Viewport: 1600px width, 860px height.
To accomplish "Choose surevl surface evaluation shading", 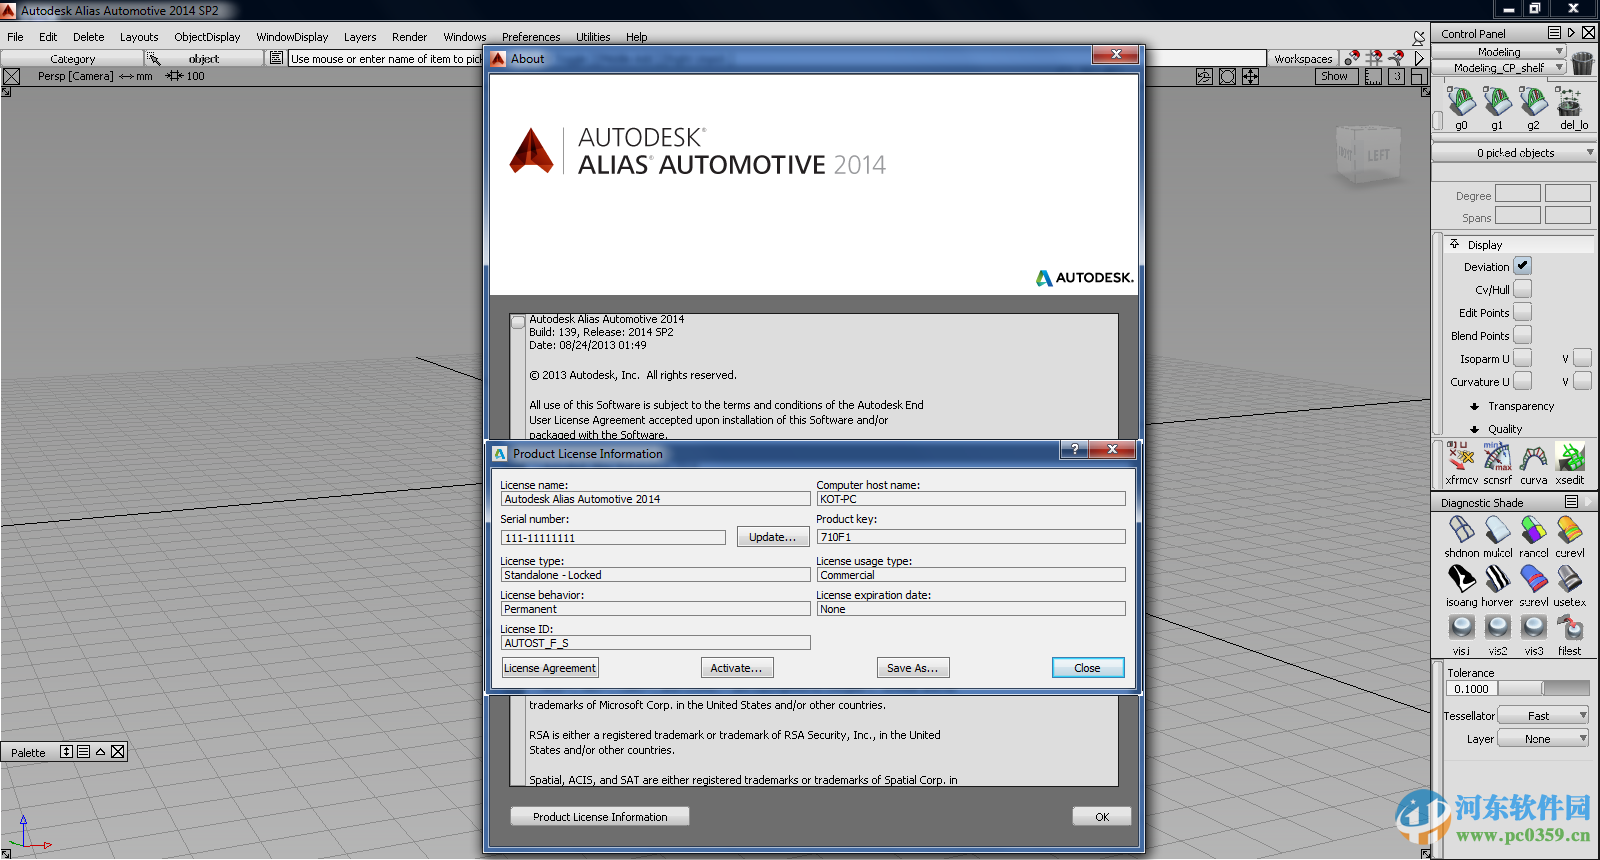I will coord(1533,579).
